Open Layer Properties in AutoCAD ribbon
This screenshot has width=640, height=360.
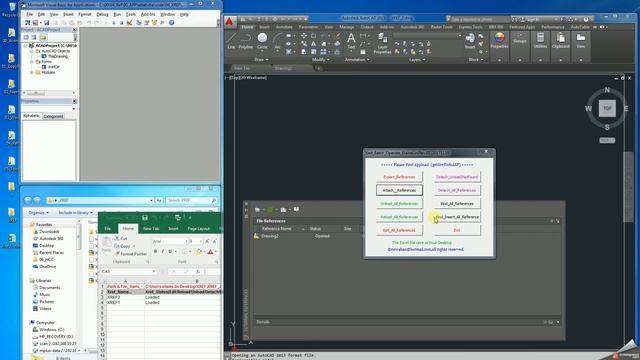point(382,44)
